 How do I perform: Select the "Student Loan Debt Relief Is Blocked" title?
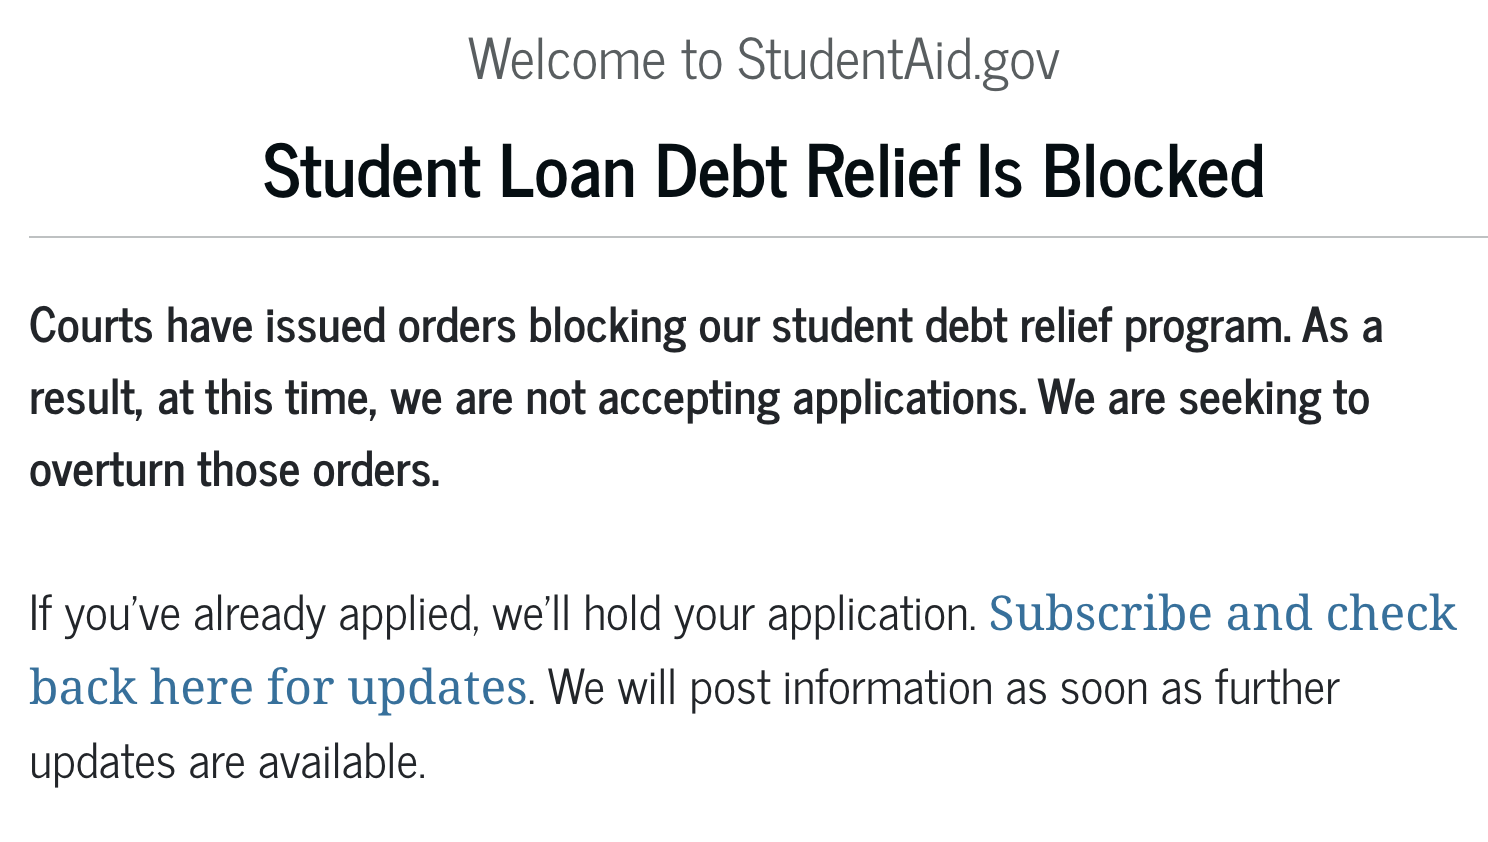click(x=764, y=171)
